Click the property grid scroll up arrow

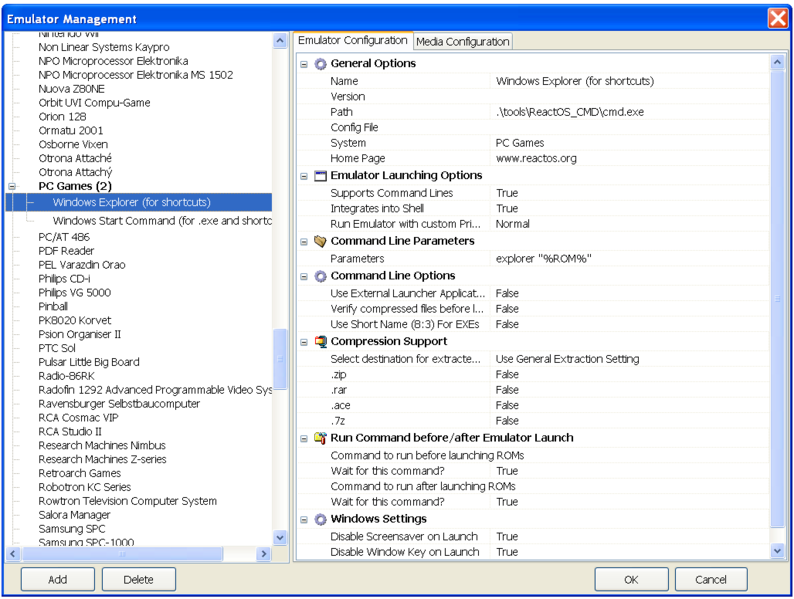[x=777, y=62]
